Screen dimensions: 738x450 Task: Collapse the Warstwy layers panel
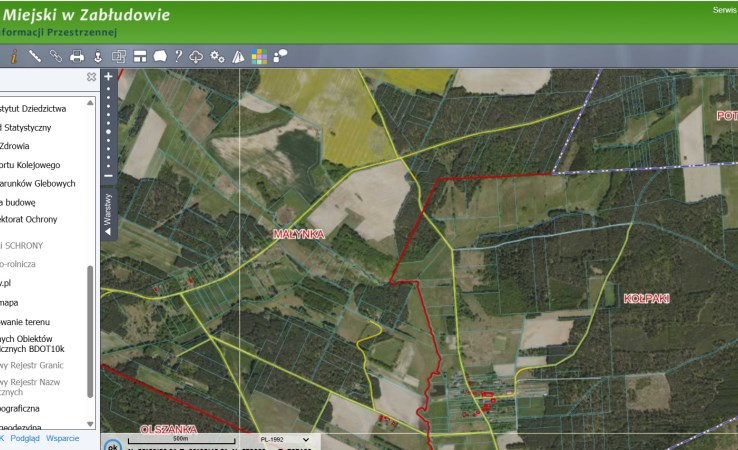[108, 216]
